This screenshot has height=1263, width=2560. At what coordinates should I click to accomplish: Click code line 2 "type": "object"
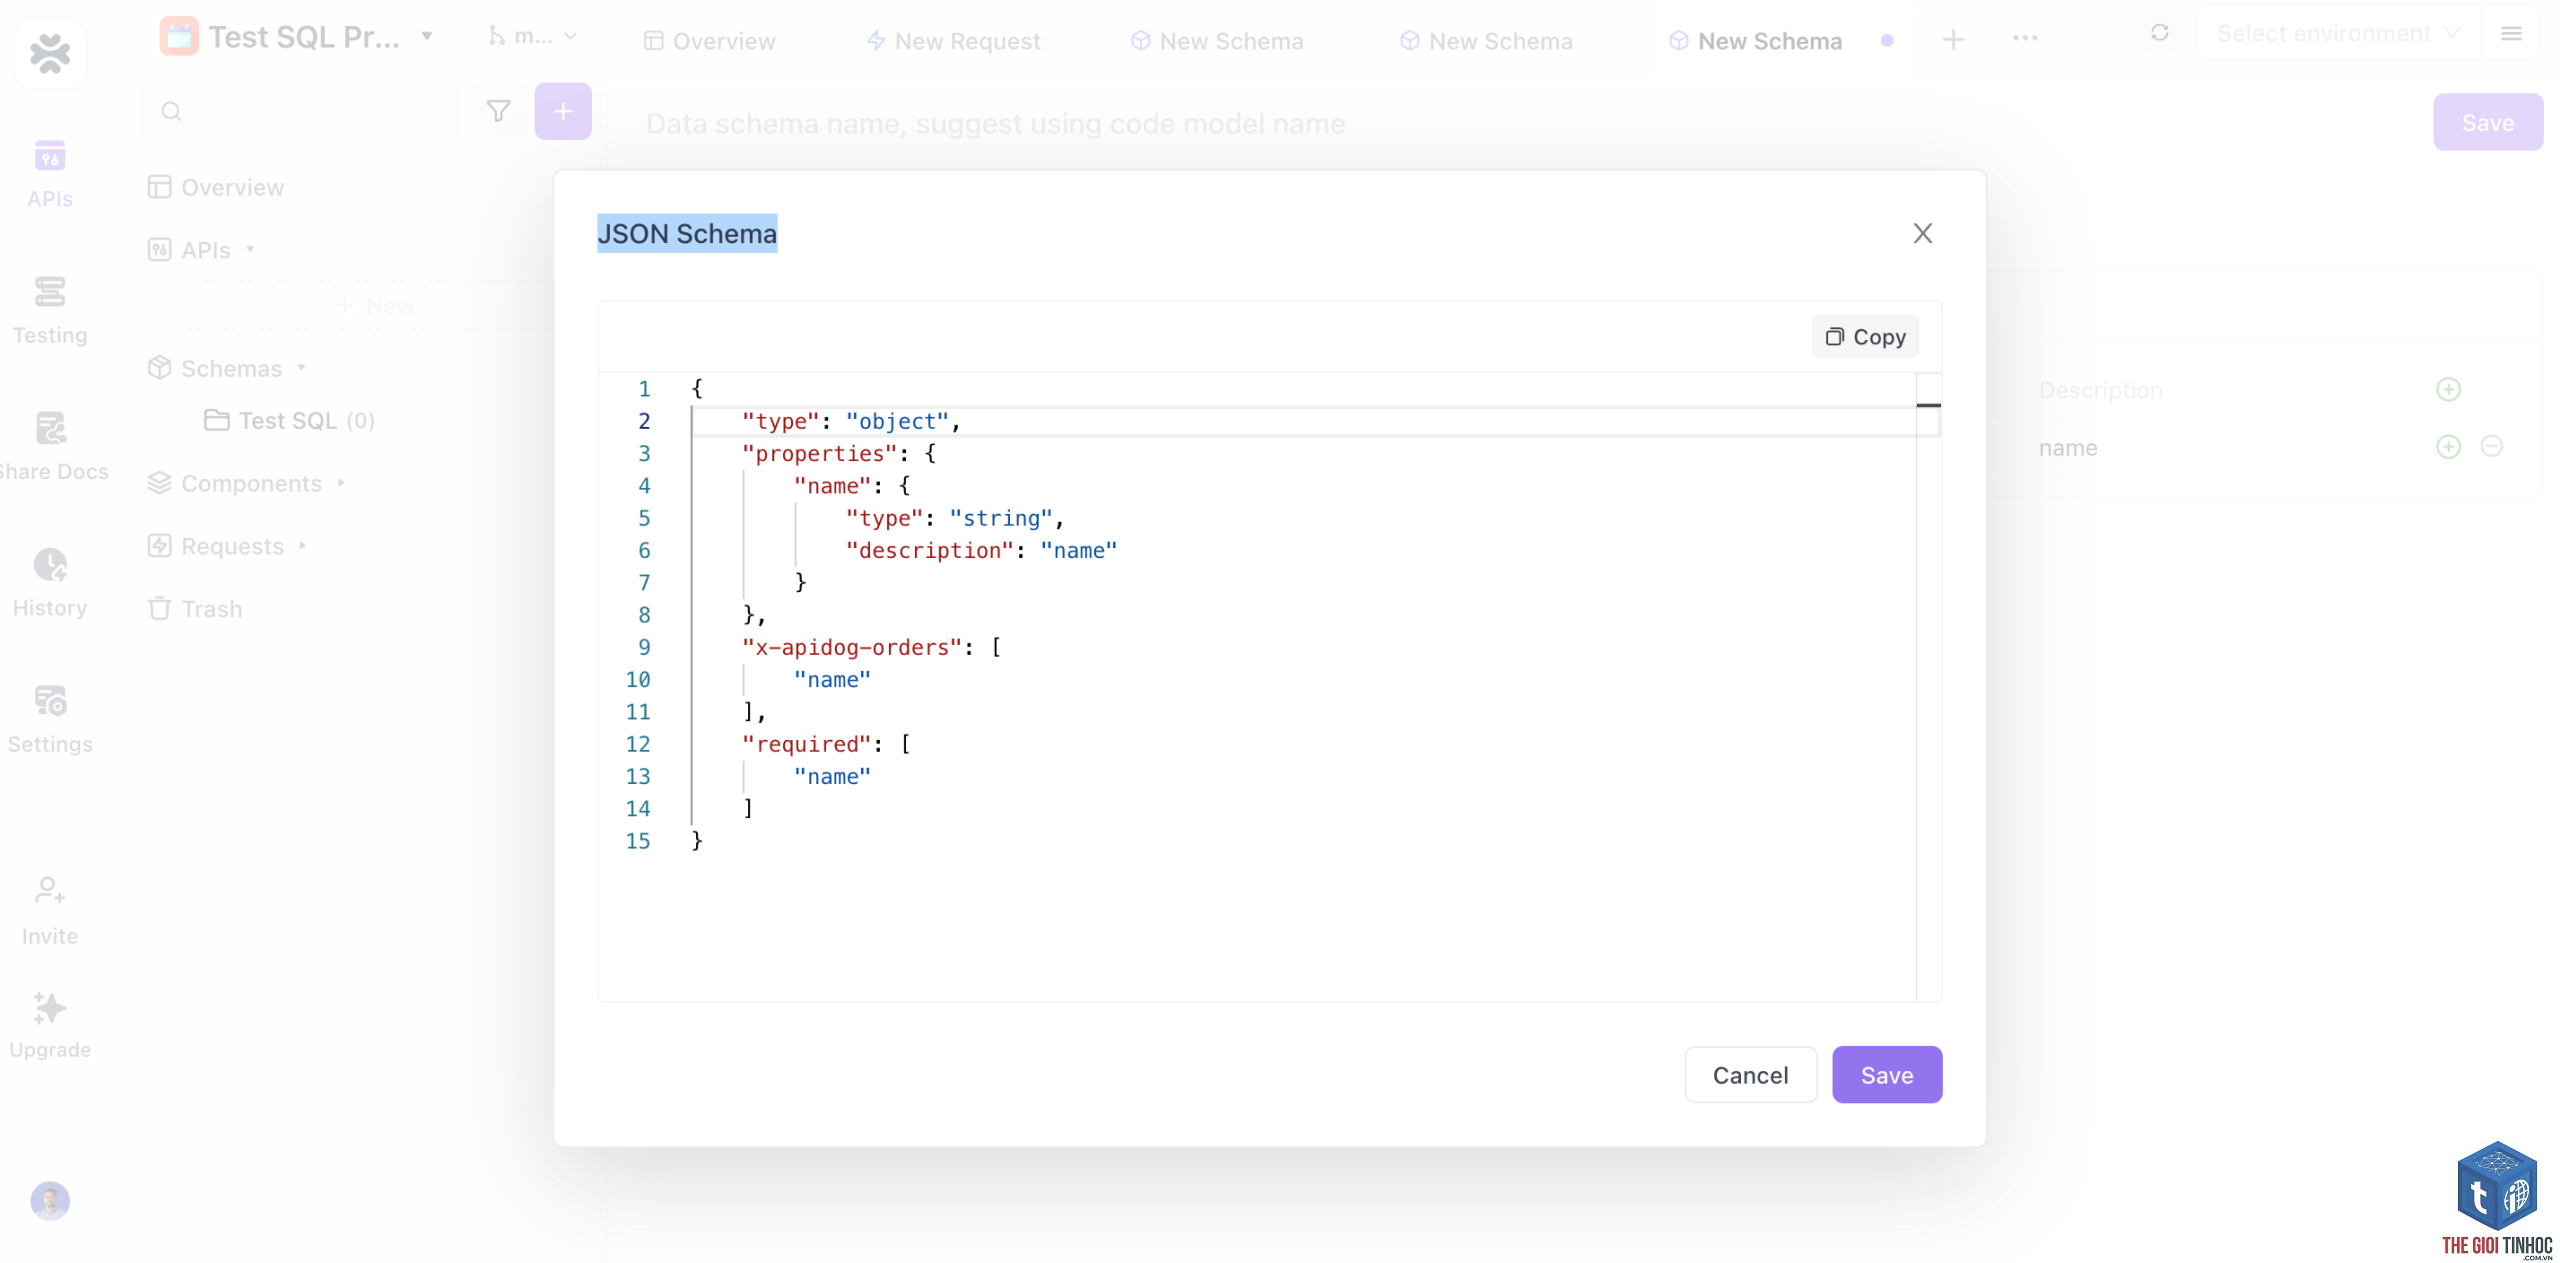point(850,421)
